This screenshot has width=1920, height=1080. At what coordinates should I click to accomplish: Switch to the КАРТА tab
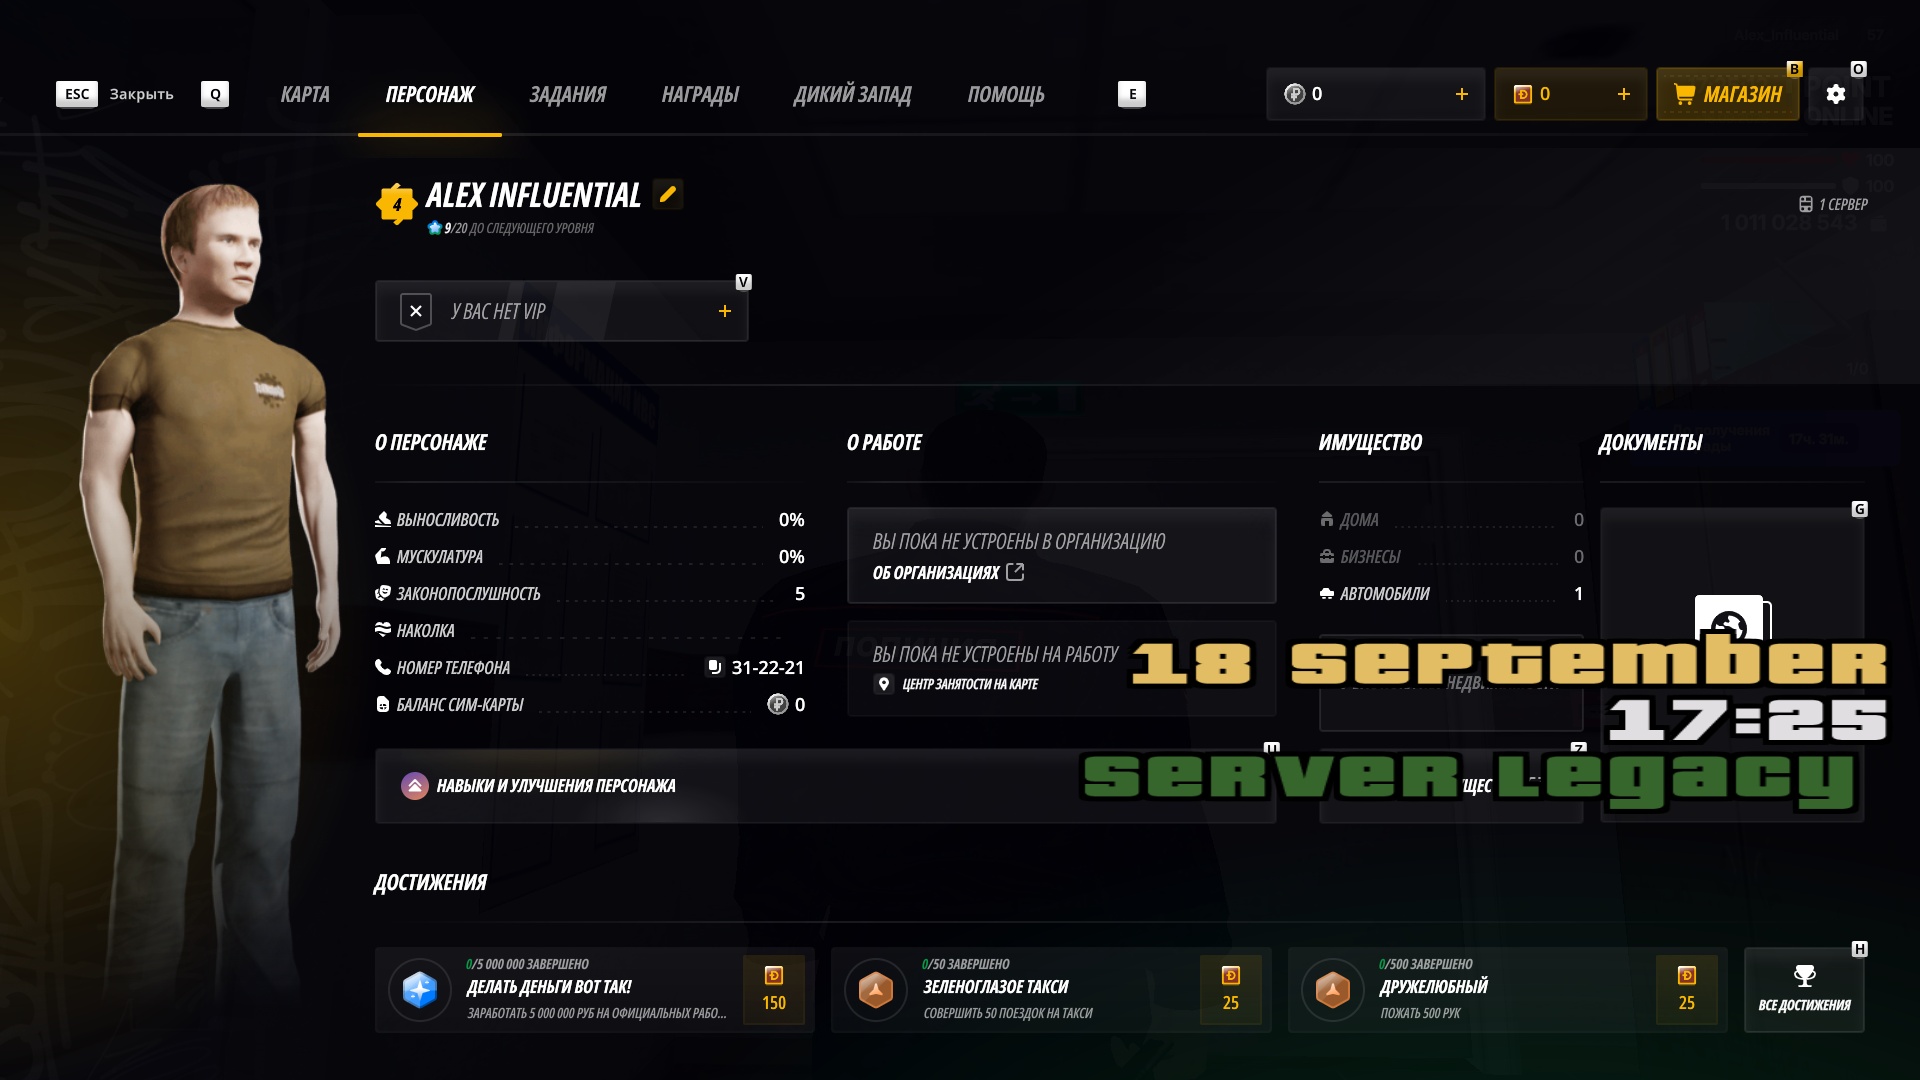tap(305, 94)
